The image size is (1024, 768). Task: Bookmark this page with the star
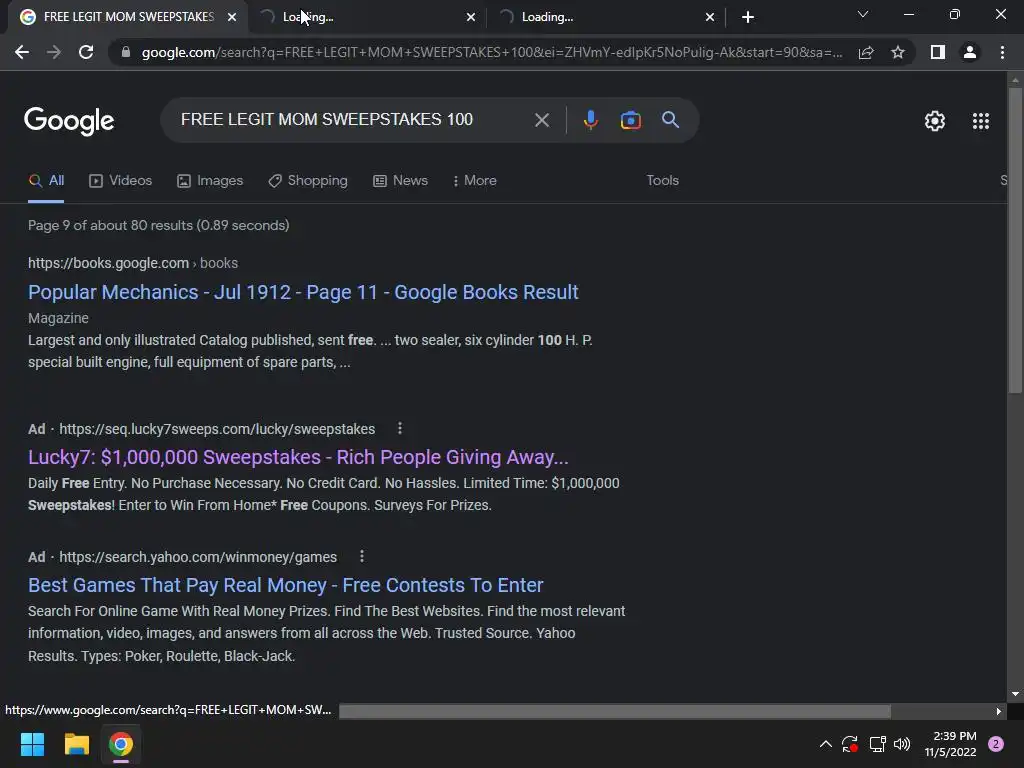pos(898,52)
